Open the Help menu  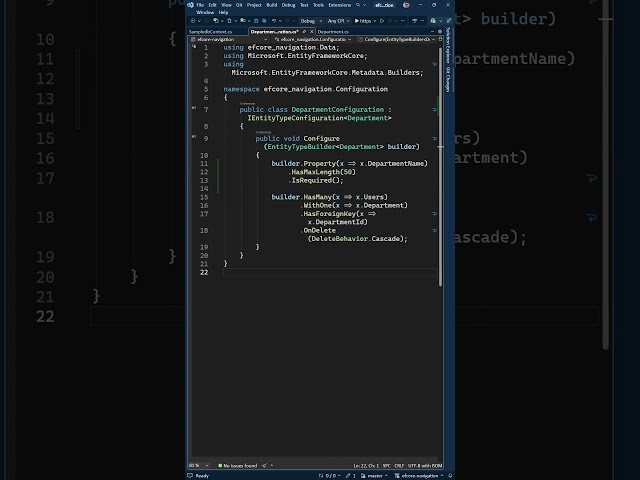tap(223, 12)
